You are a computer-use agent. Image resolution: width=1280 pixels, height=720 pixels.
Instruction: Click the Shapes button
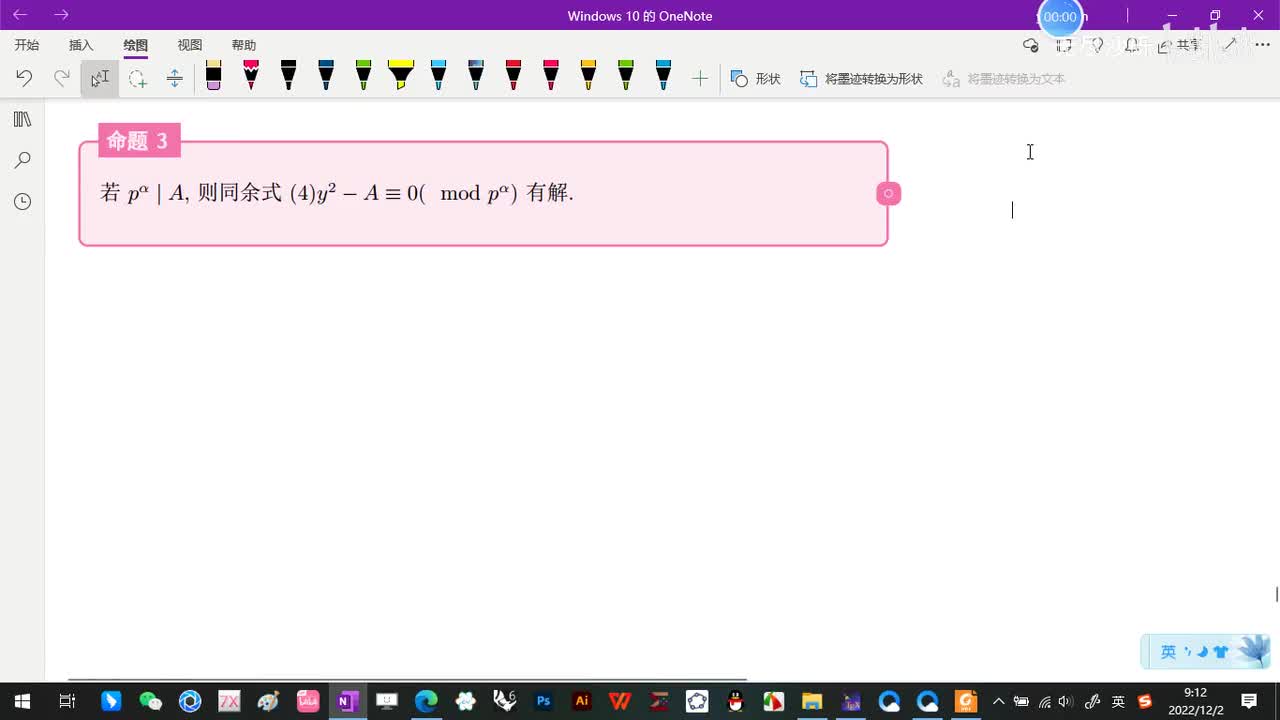[x=756, y=78]
